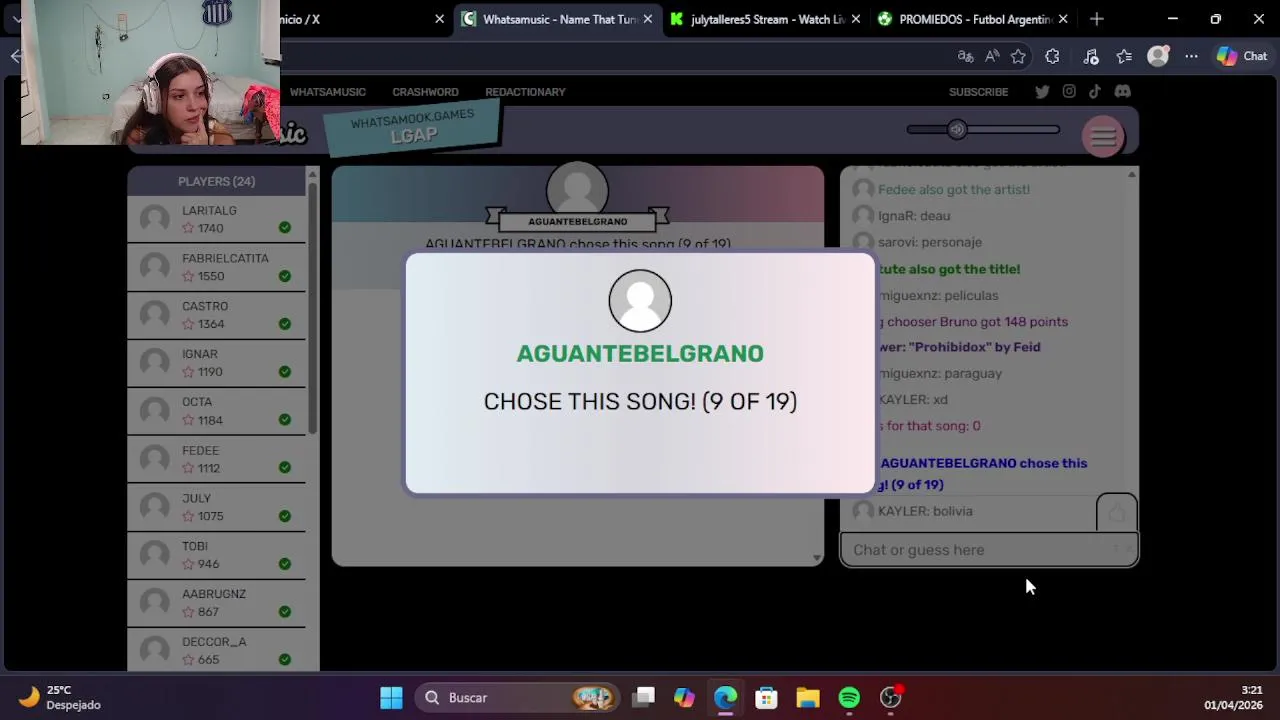Select player OCTA in the list
The height and width of the screenshot is (720, 1280).
tap(216, 411)
